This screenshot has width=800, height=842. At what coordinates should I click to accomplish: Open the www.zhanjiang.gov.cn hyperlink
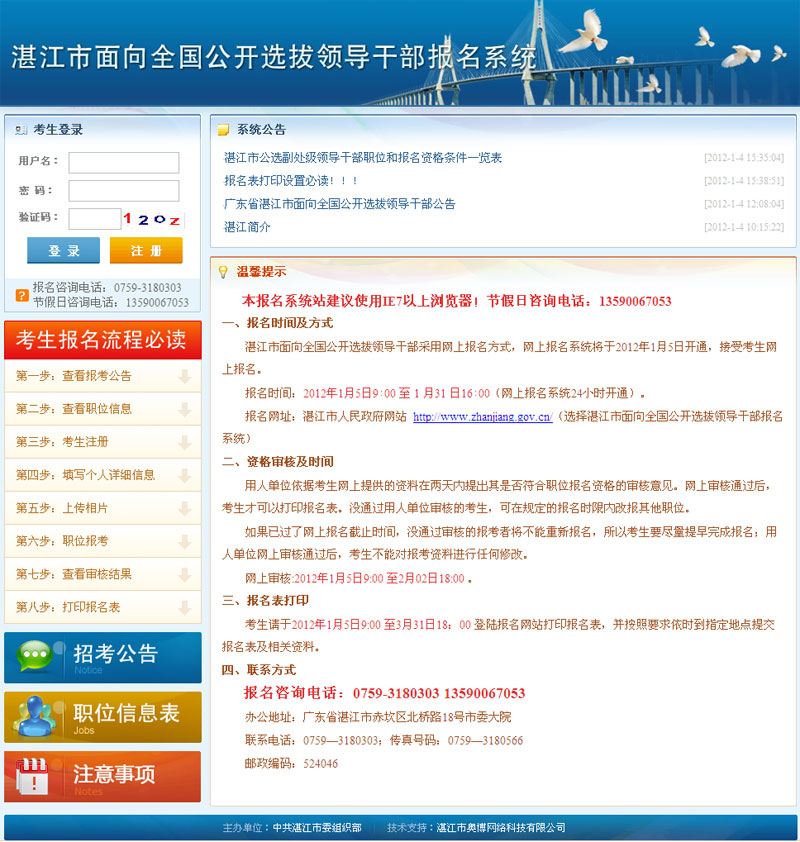pyautogui.click(x=482, y=417)
